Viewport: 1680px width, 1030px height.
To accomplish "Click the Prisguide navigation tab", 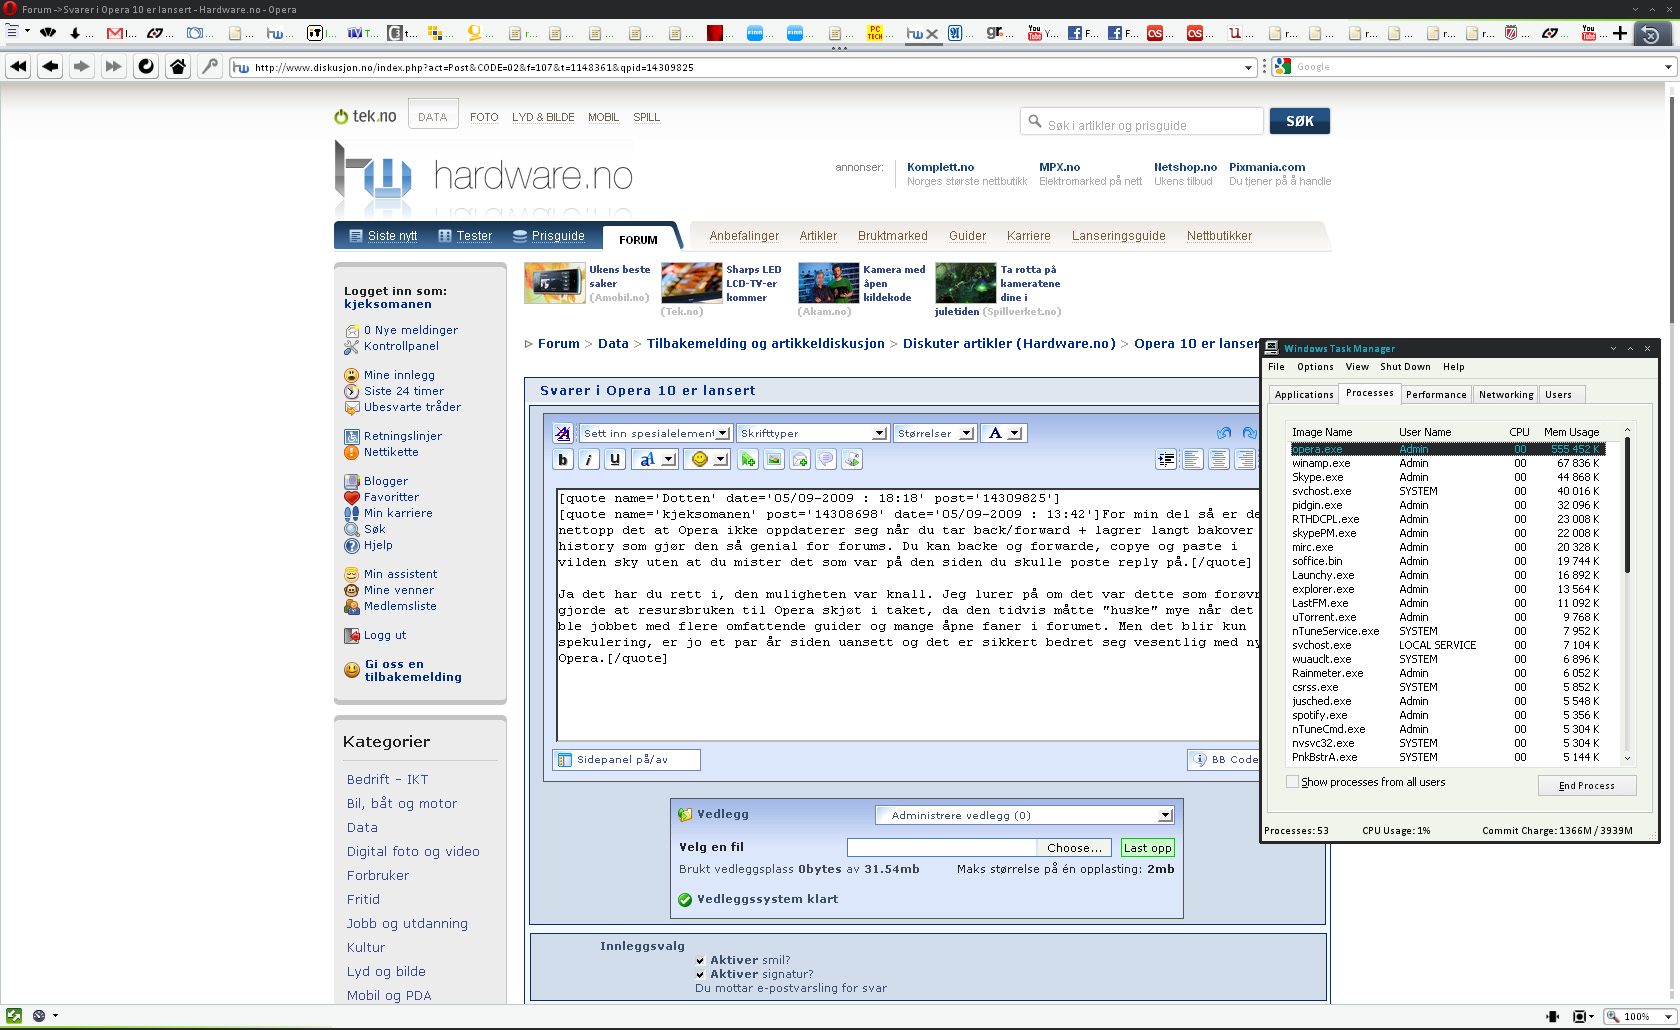I will point(548,236).
